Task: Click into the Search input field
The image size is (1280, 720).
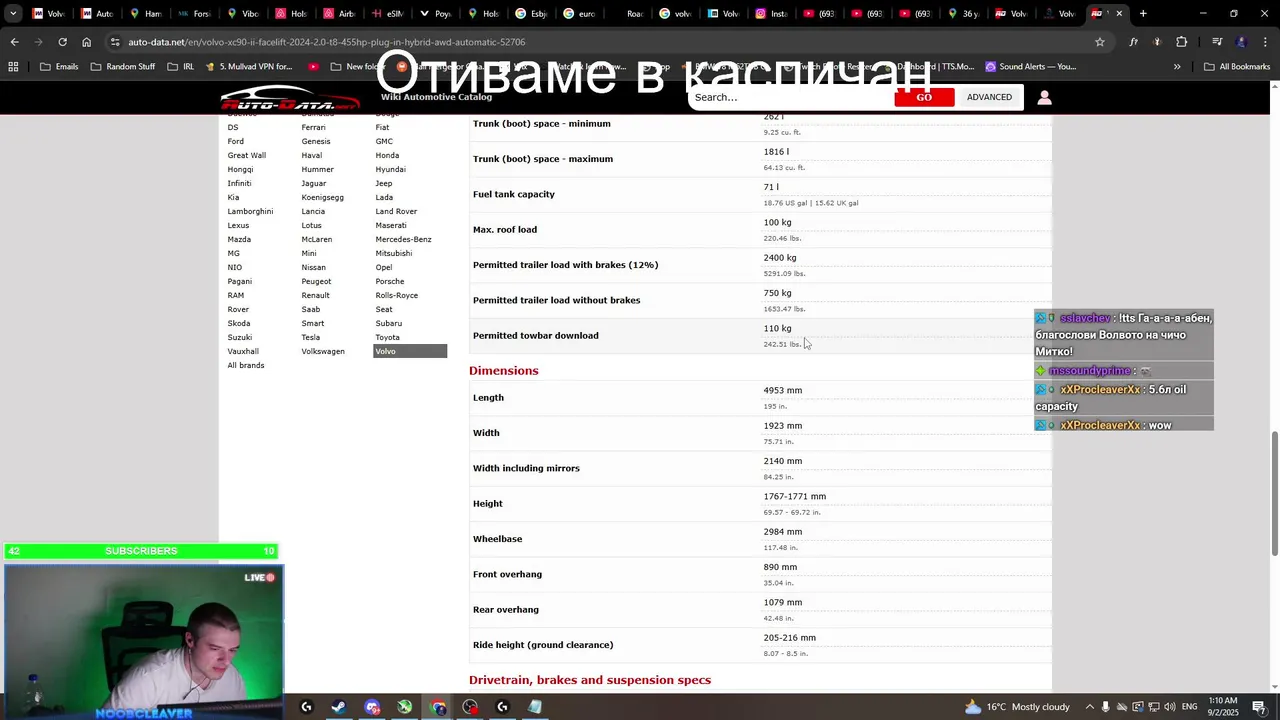Action: tap(790, 97)
